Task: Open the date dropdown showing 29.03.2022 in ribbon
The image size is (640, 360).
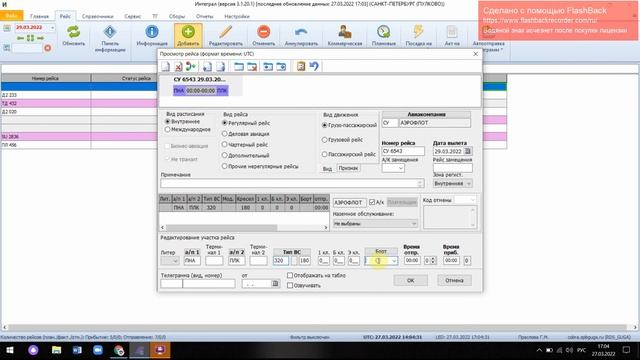Action: 52,28
